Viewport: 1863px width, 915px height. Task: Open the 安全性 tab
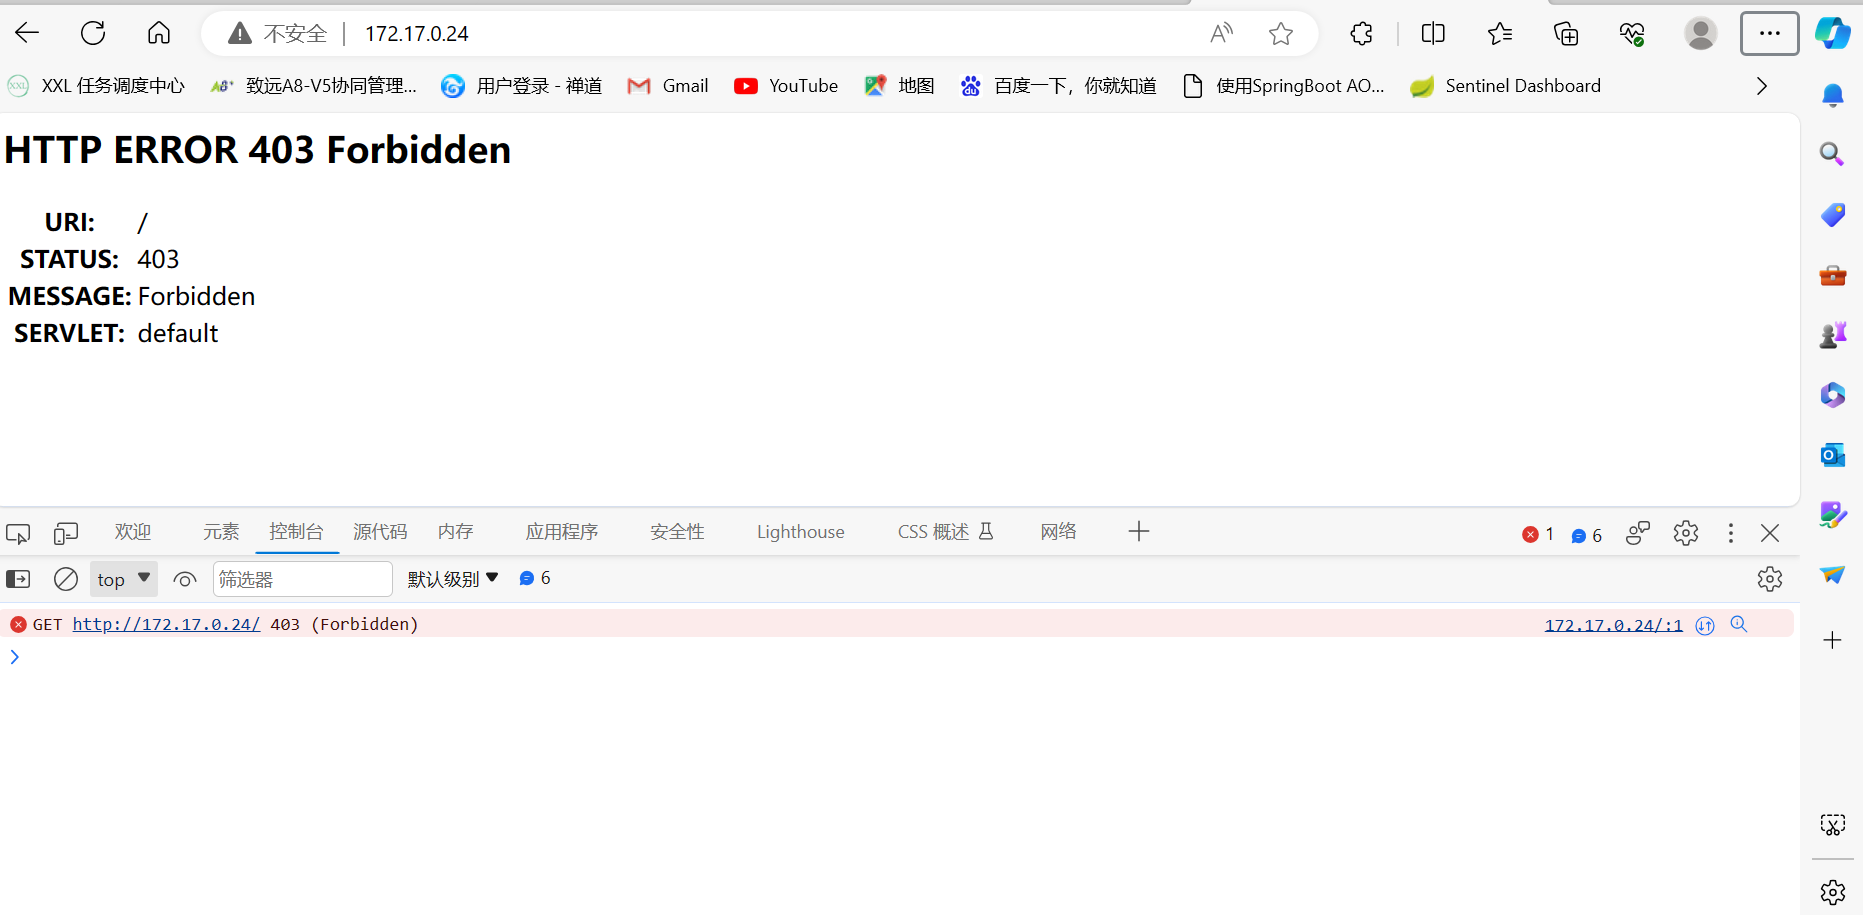coord(677,532)
